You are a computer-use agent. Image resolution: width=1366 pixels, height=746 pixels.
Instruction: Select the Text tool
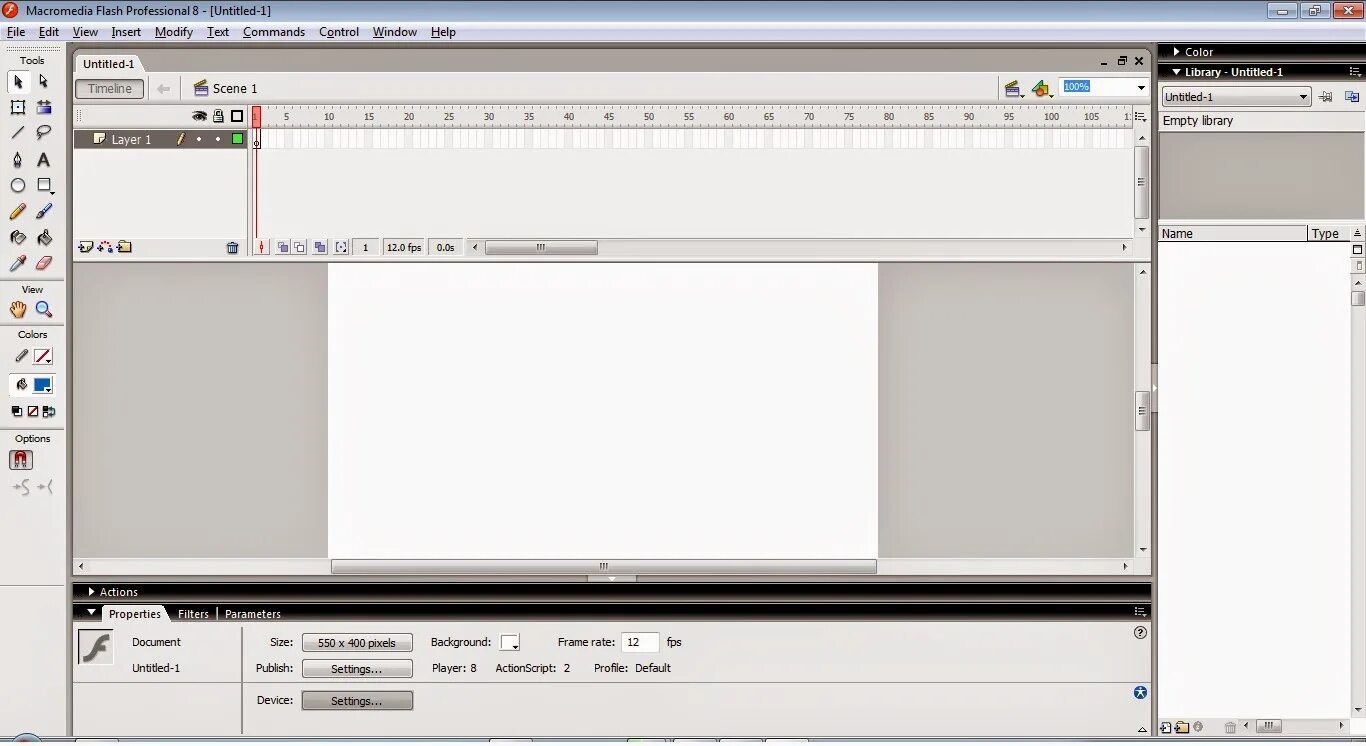coord(44,160)
